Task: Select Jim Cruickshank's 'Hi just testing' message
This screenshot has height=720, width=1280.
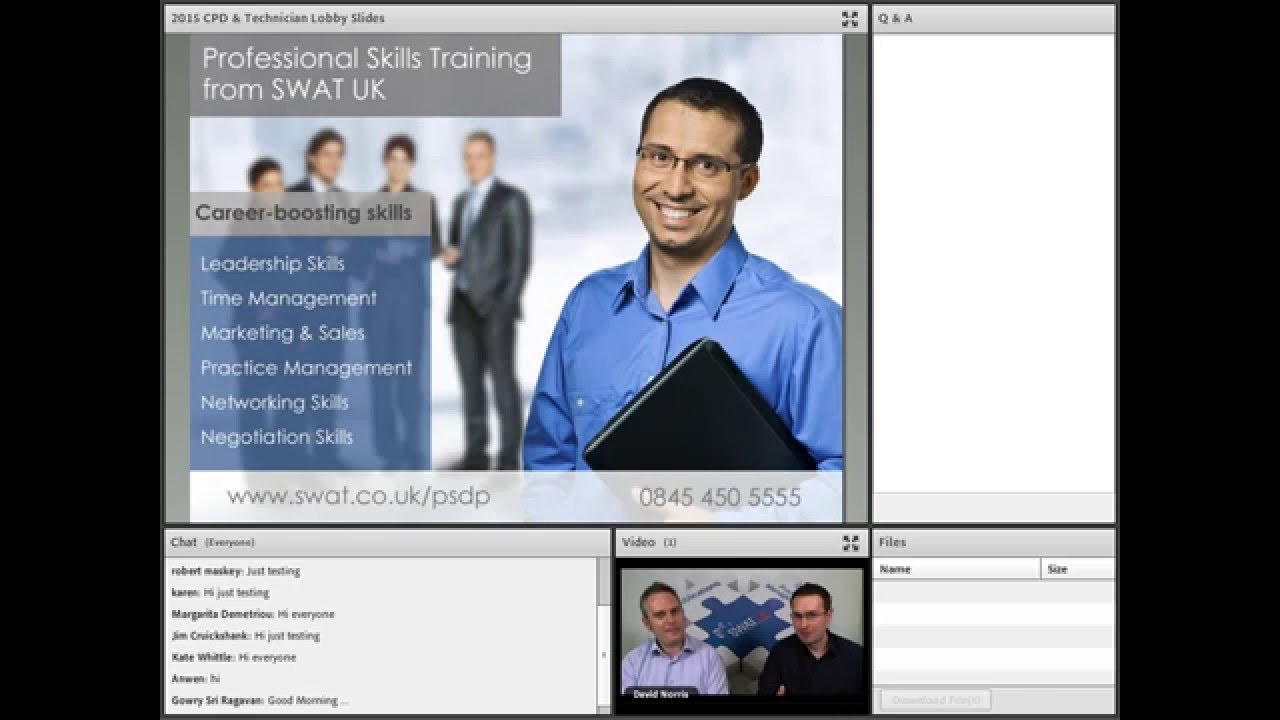Action: coord(246,636)
